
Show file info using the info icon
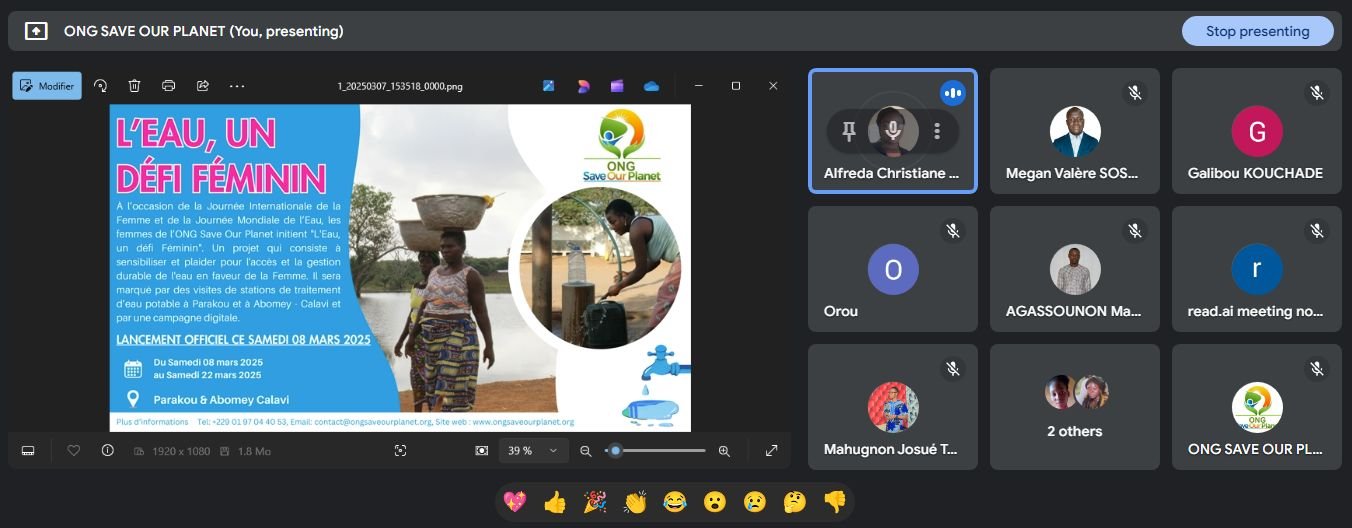107,451
